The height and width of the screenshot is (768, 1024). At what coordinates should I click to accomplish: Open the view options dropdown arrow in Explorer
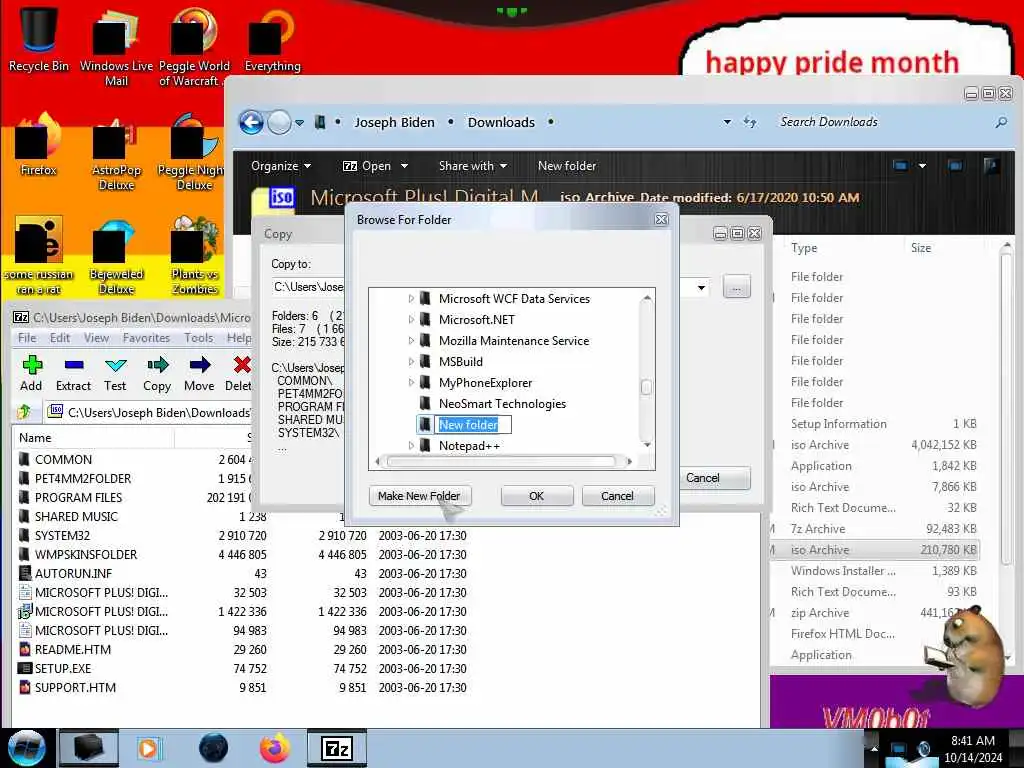pos(922,166)
